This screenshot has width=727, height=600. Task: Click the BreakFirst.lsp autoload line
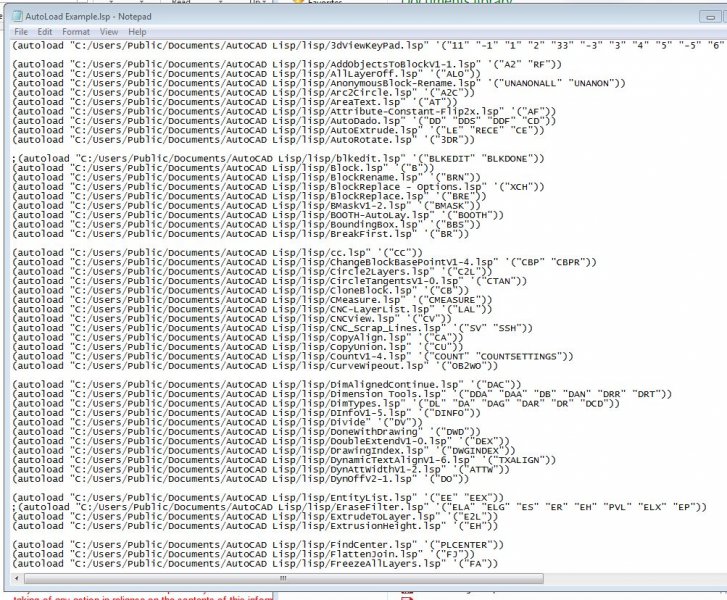pyautogui.click(x=241, y=234)
